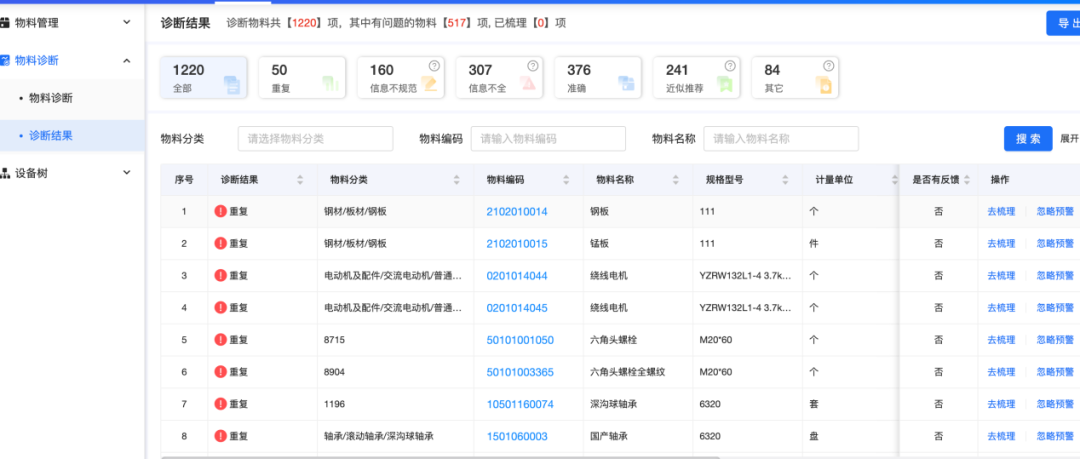Click the blue icon on 准确 card
Screen dimensions: 1080x459
point(627,85)
